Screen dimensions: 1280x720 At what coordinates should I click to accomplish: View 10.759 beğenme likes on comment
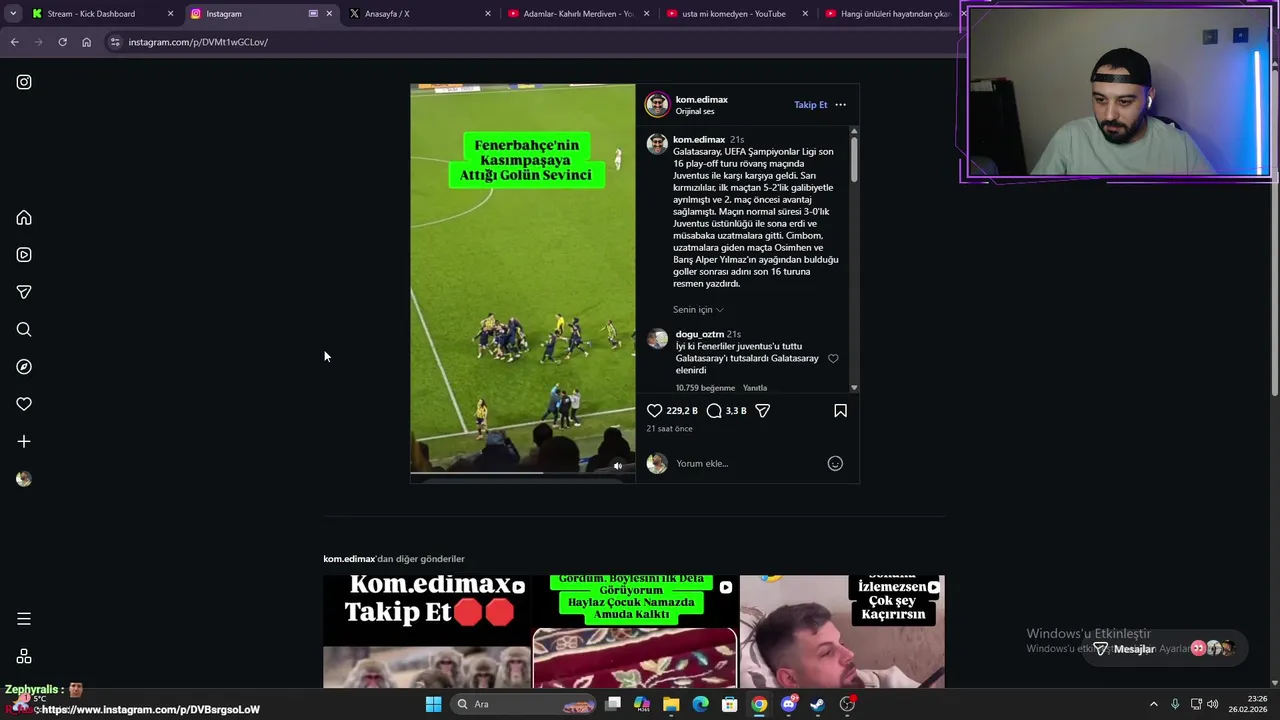pos(705,388)
